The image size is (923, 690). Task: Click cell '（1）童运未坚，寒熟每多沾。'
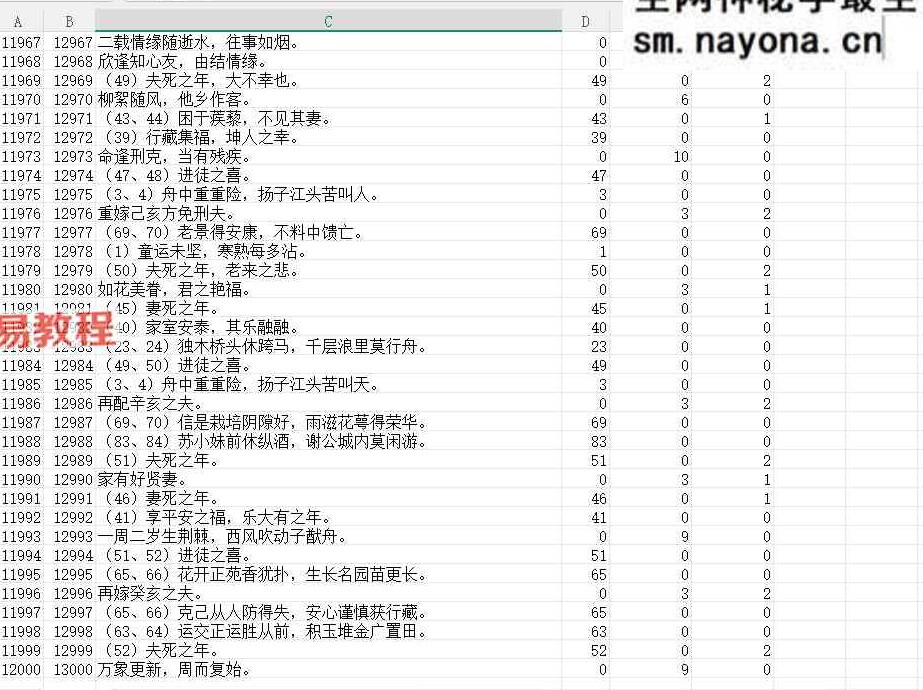(328, 251)
